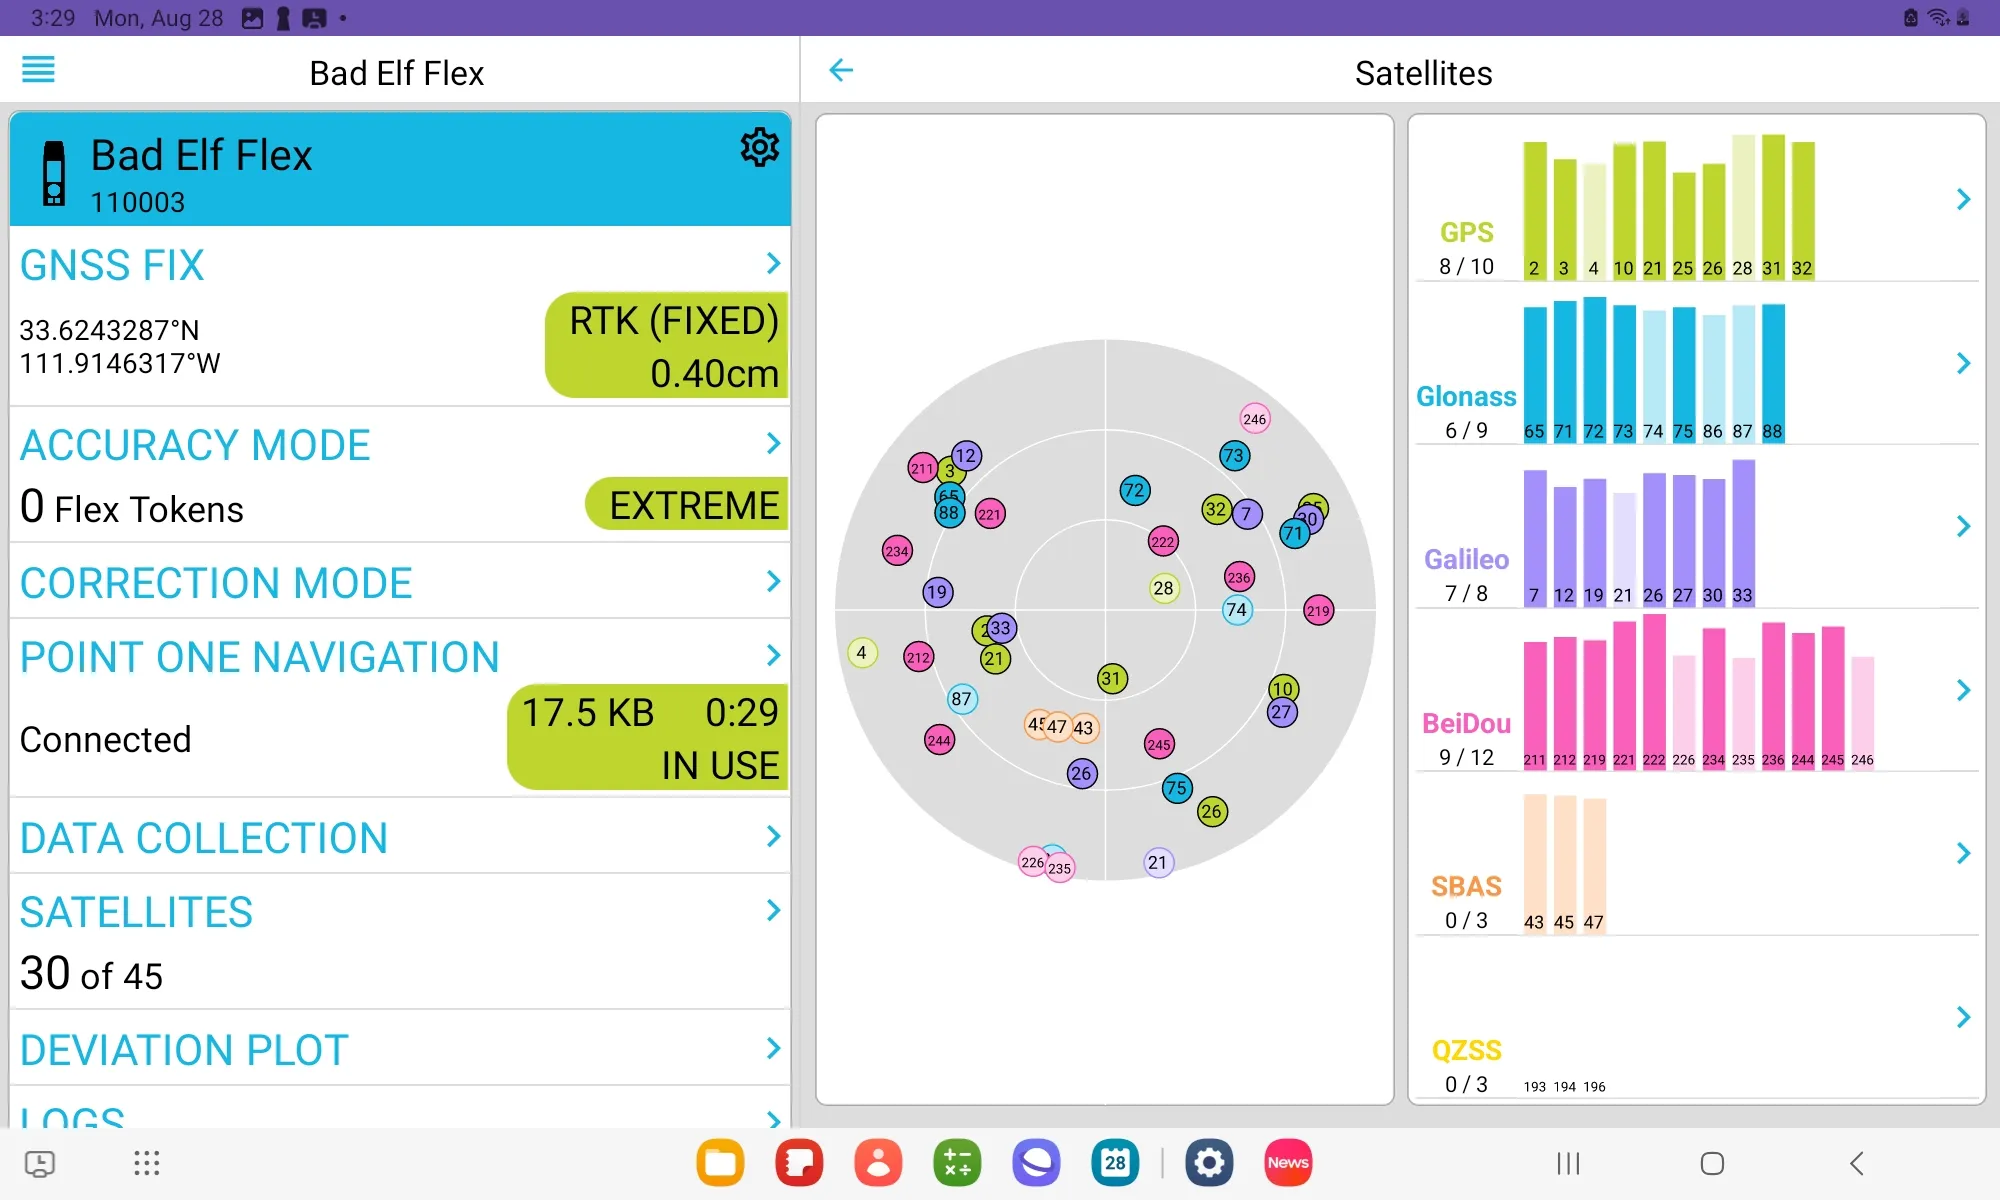This screenshot has width=2000, height=1200.
Task: Tap the GPS label in signal panel
Action: (1466, 232)
